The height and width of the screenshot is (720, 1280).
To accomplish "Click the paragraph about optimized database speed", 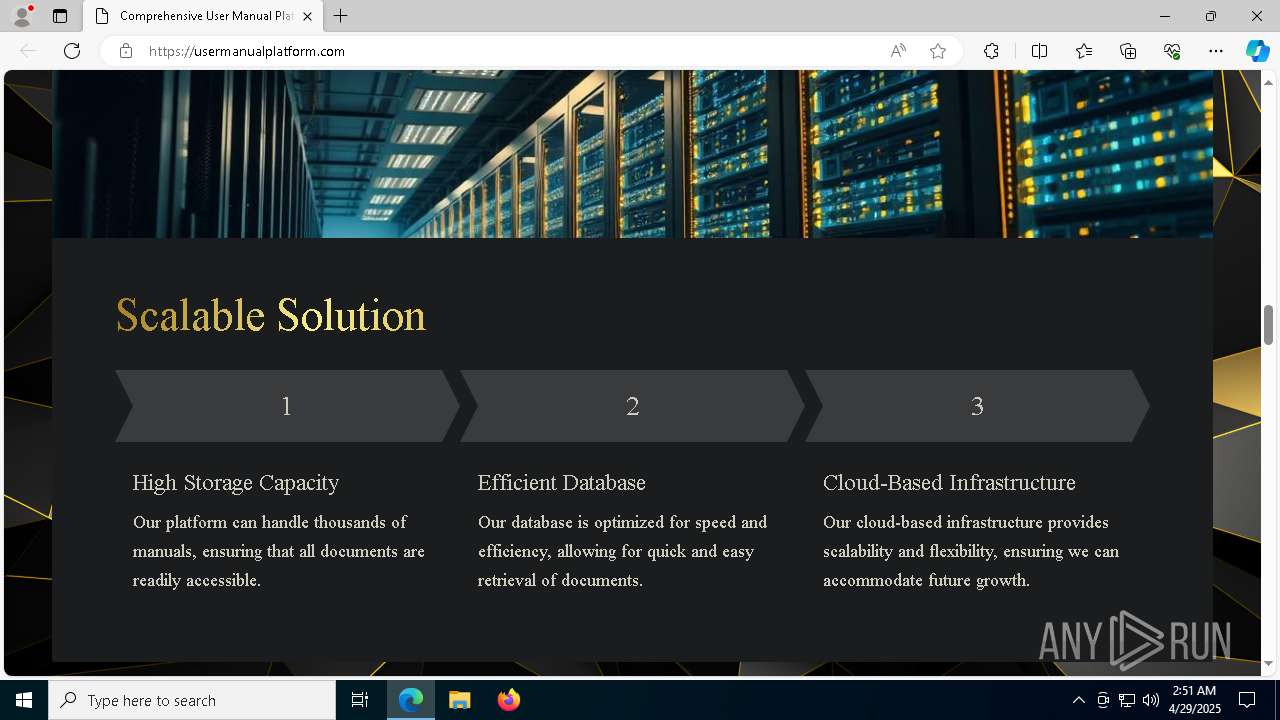I will point(622,551).
